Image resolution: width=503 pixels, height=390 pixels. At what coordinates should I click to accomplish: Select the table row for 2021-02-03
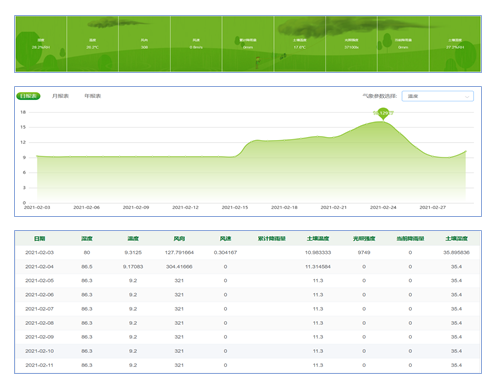(247, 252)
